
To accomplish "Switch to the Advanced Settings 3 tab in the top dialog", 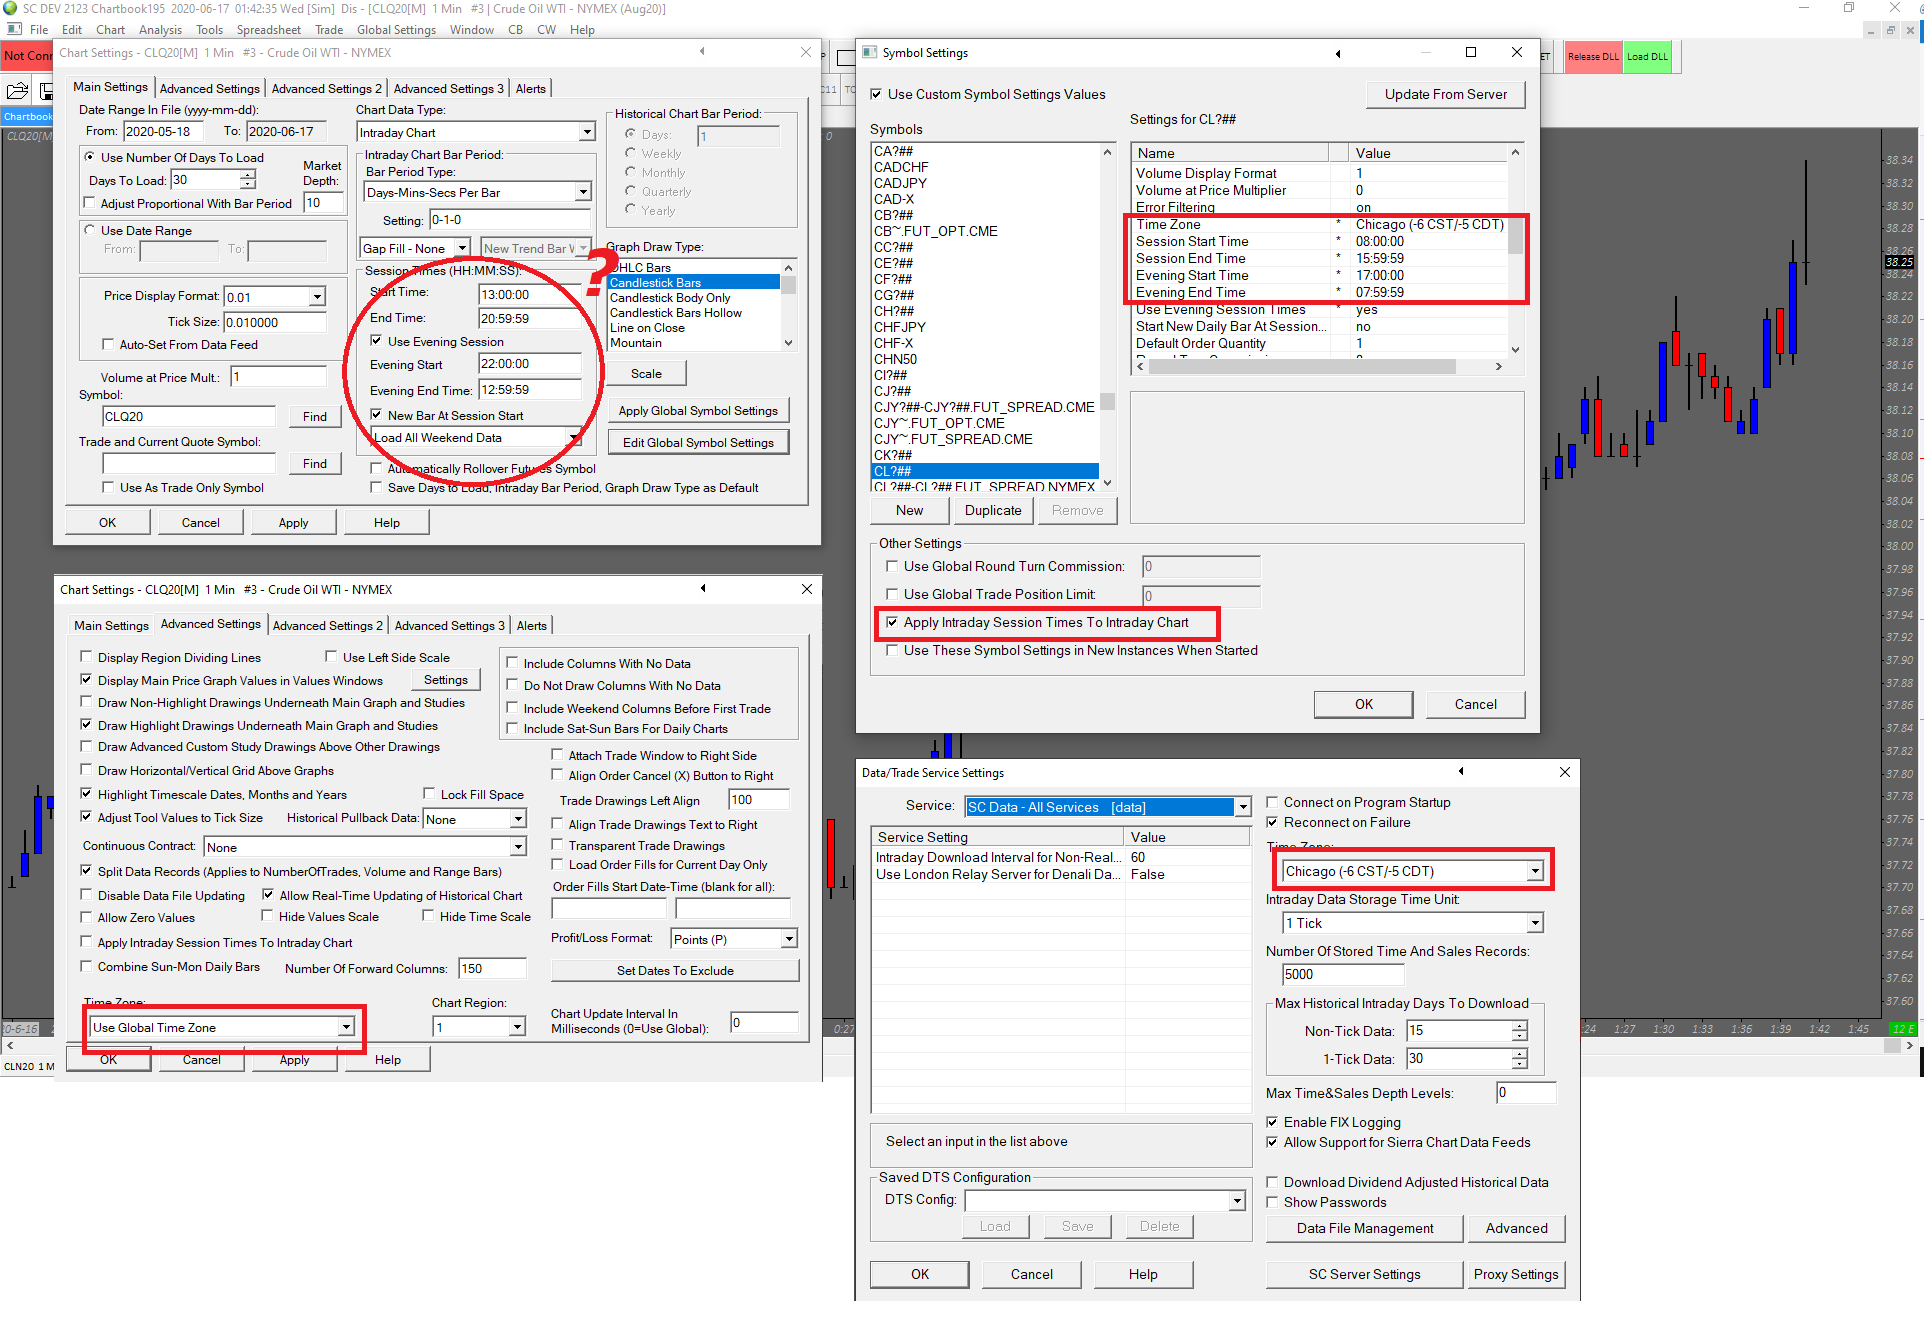I will click(448, 89).
